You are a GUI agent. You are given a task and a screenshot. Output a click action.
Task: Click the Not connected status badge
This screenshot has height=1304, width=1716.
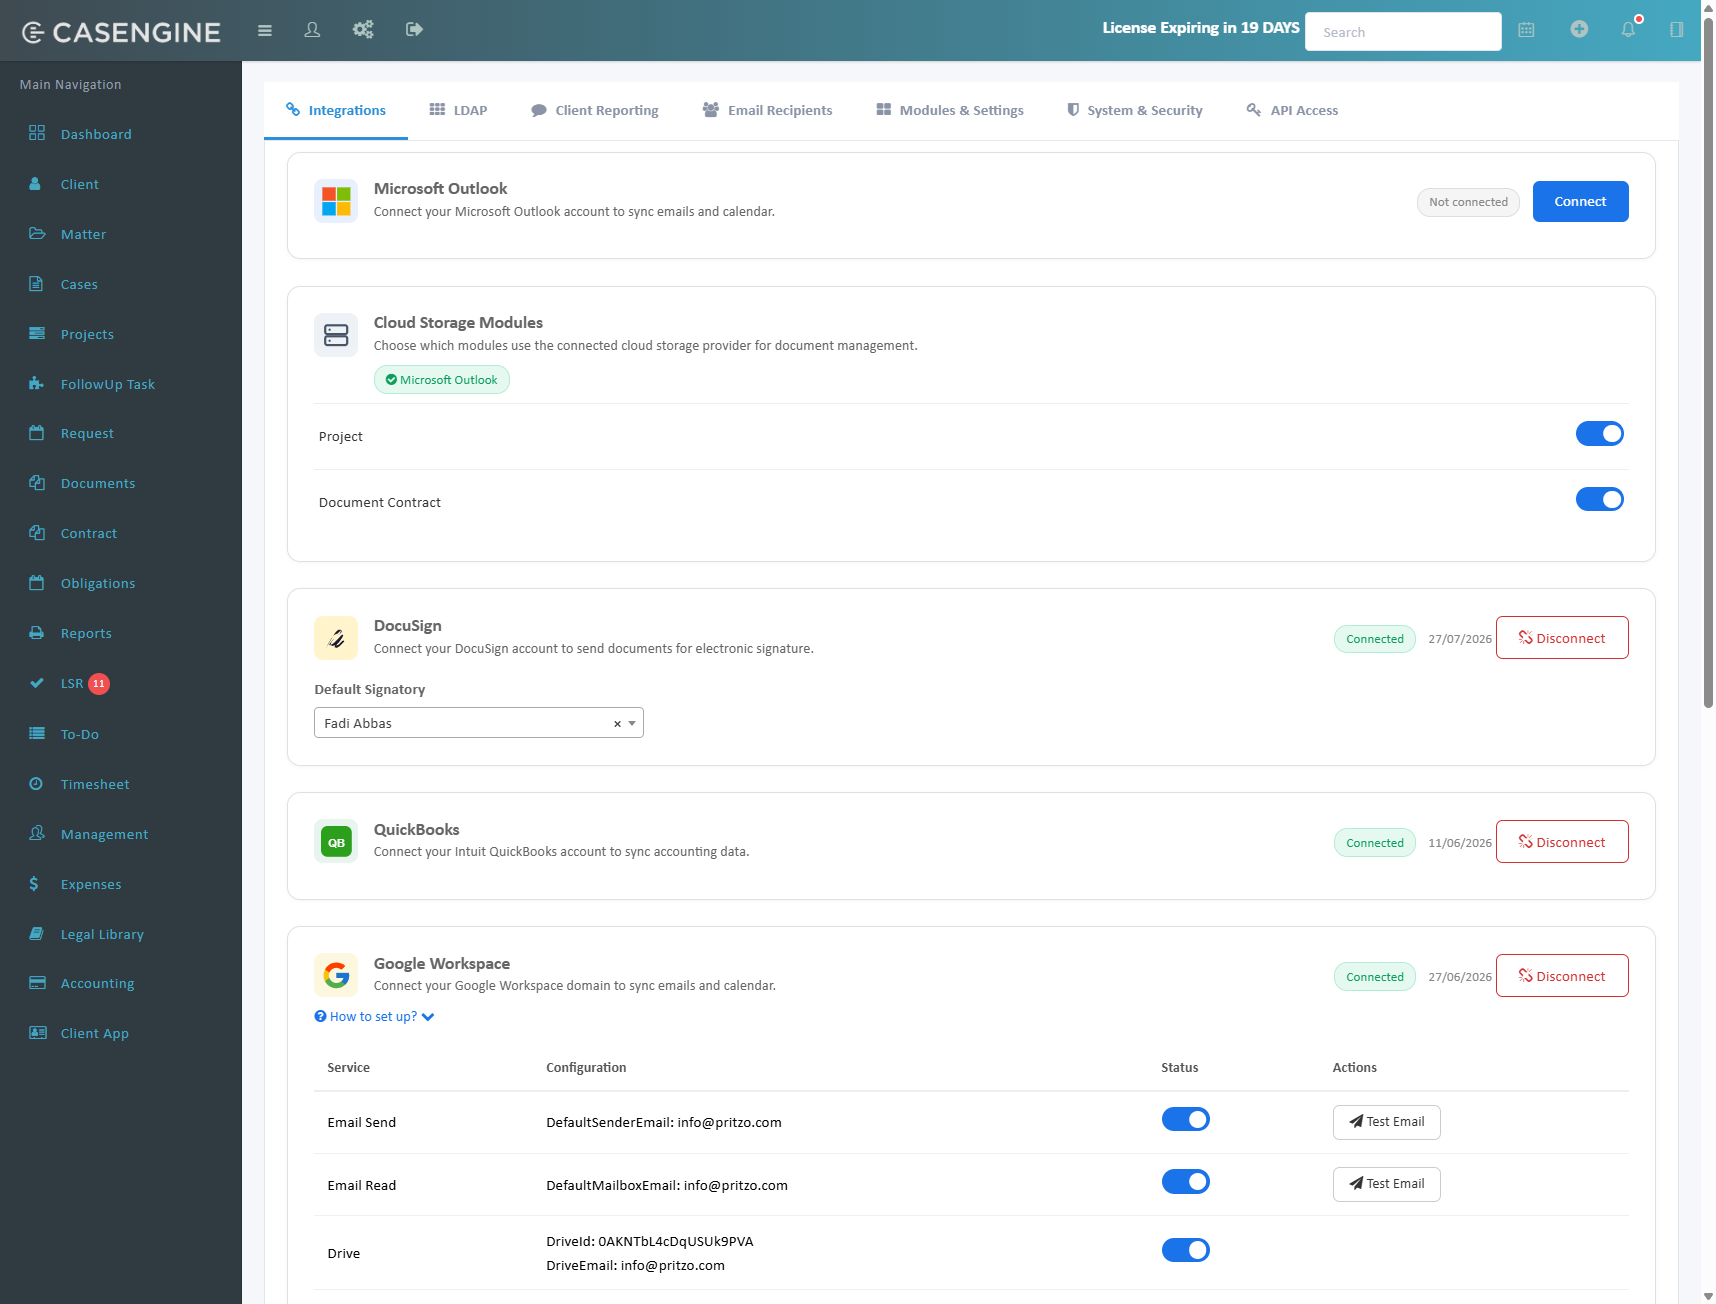1468,202
